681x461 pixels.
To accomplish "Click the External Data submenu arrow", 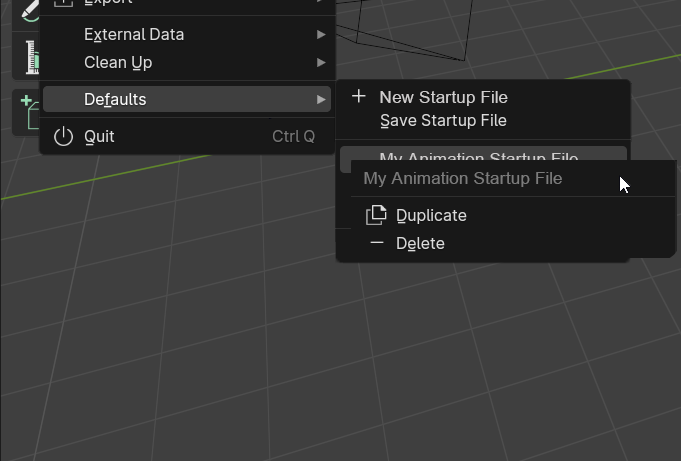I will [x=321, y=34].
